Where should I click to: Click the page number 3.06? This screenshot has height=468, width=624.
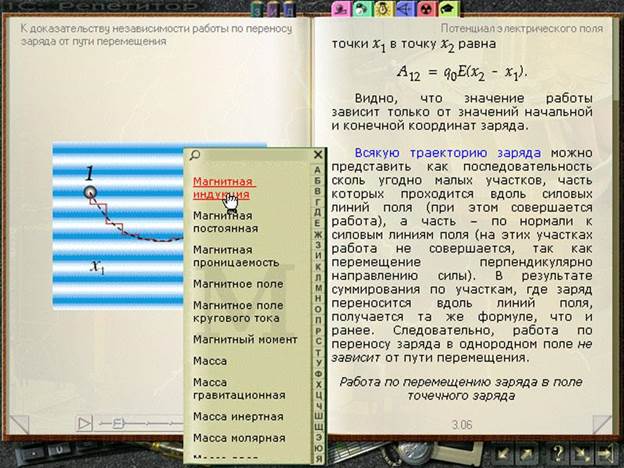tap(462, 425)
